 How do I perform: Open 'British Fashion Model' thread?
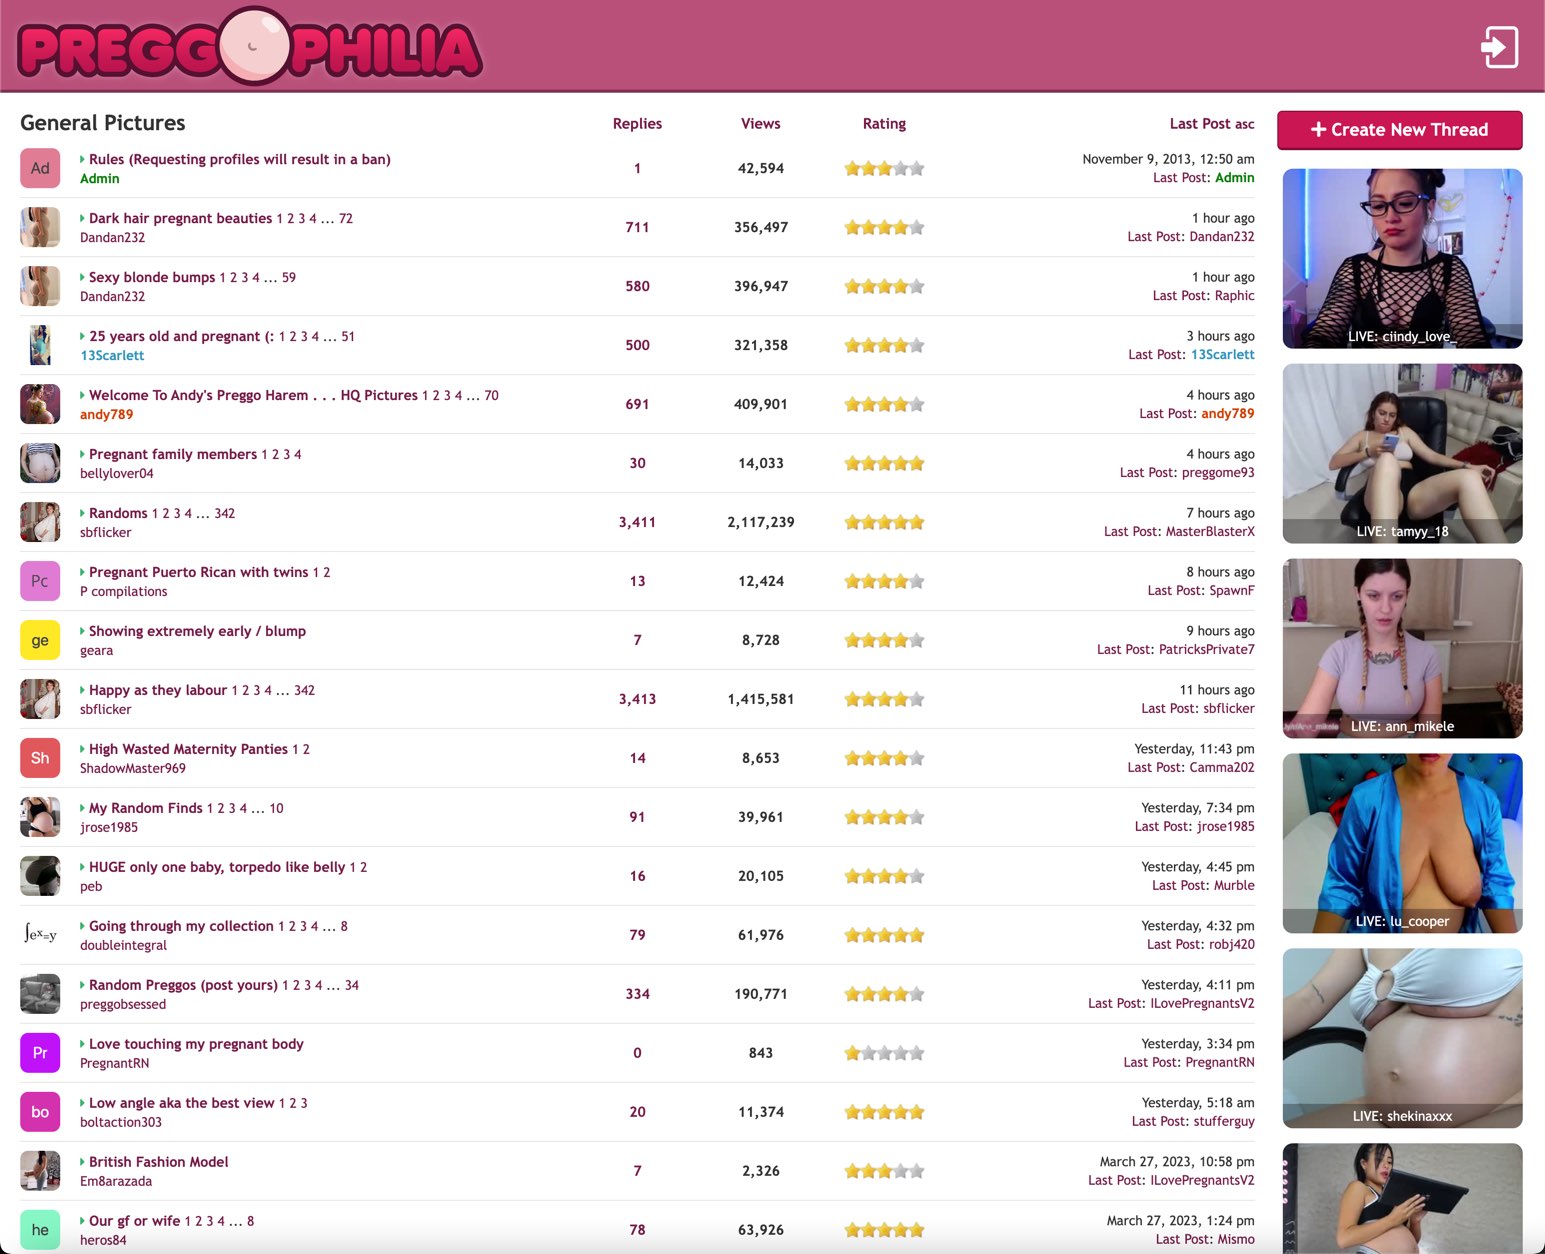click(158, 1162)
